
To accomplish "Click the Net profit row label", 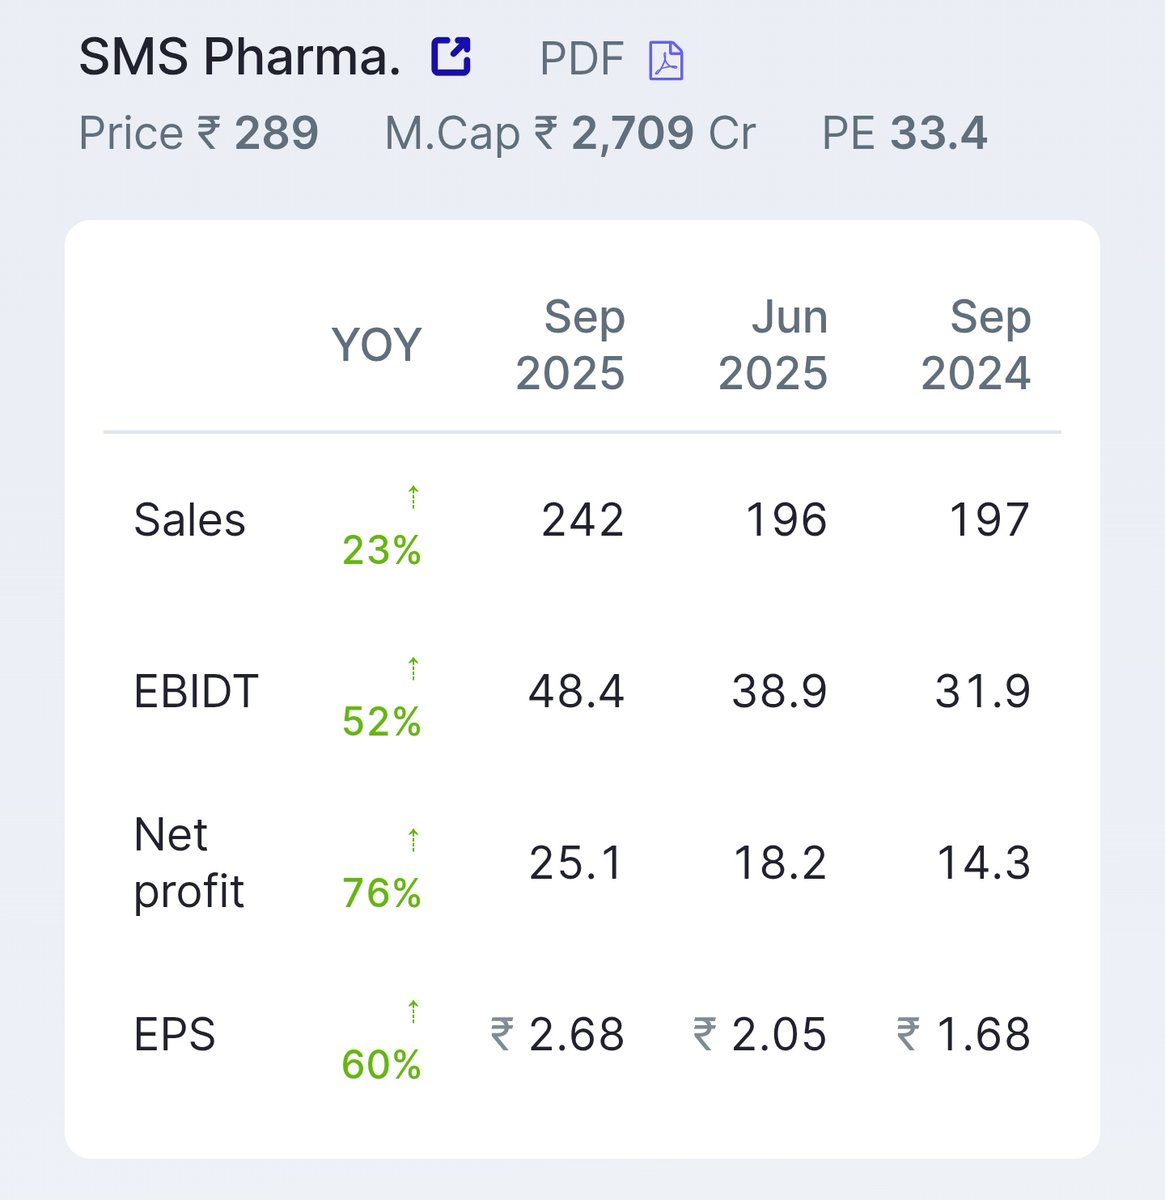I will pos(189,862).
